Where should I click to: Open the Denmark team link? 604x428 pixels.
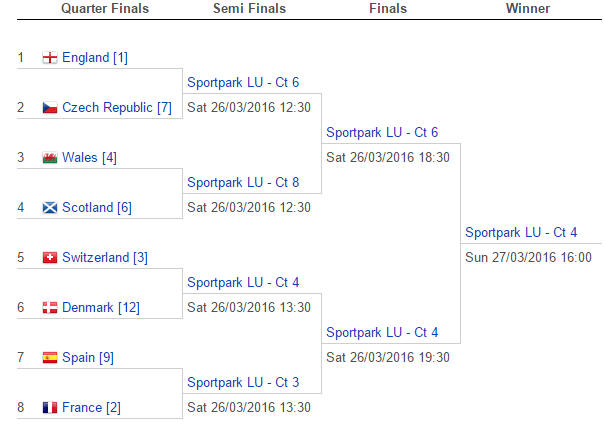point(87,308)
